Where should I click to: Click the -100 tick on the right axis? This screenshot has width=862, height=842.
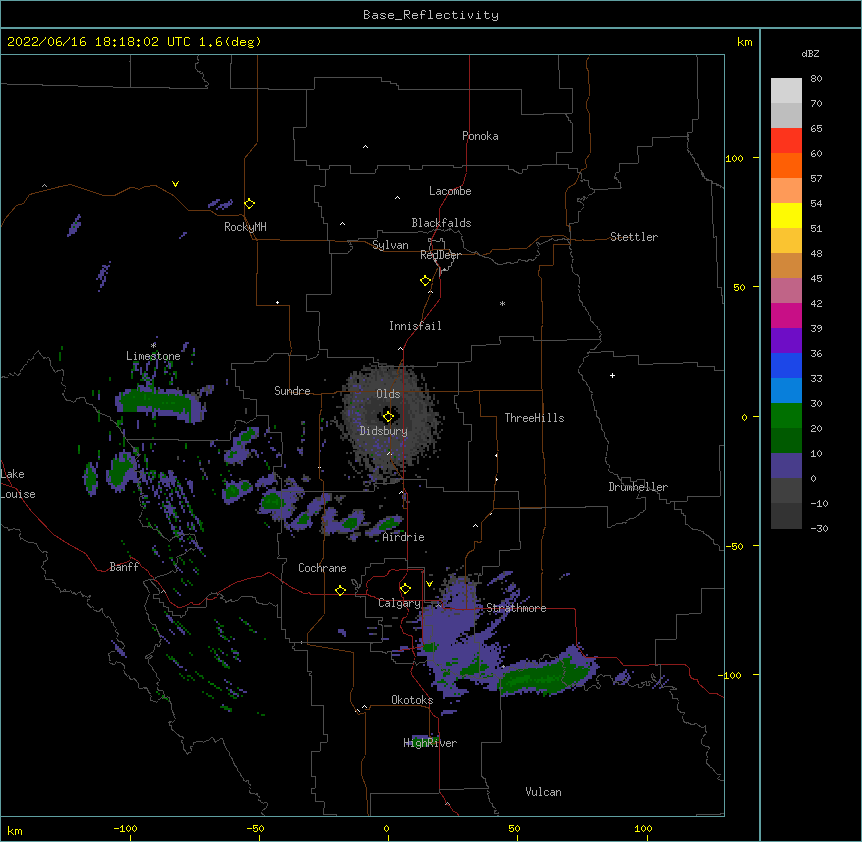coord(732,675)
